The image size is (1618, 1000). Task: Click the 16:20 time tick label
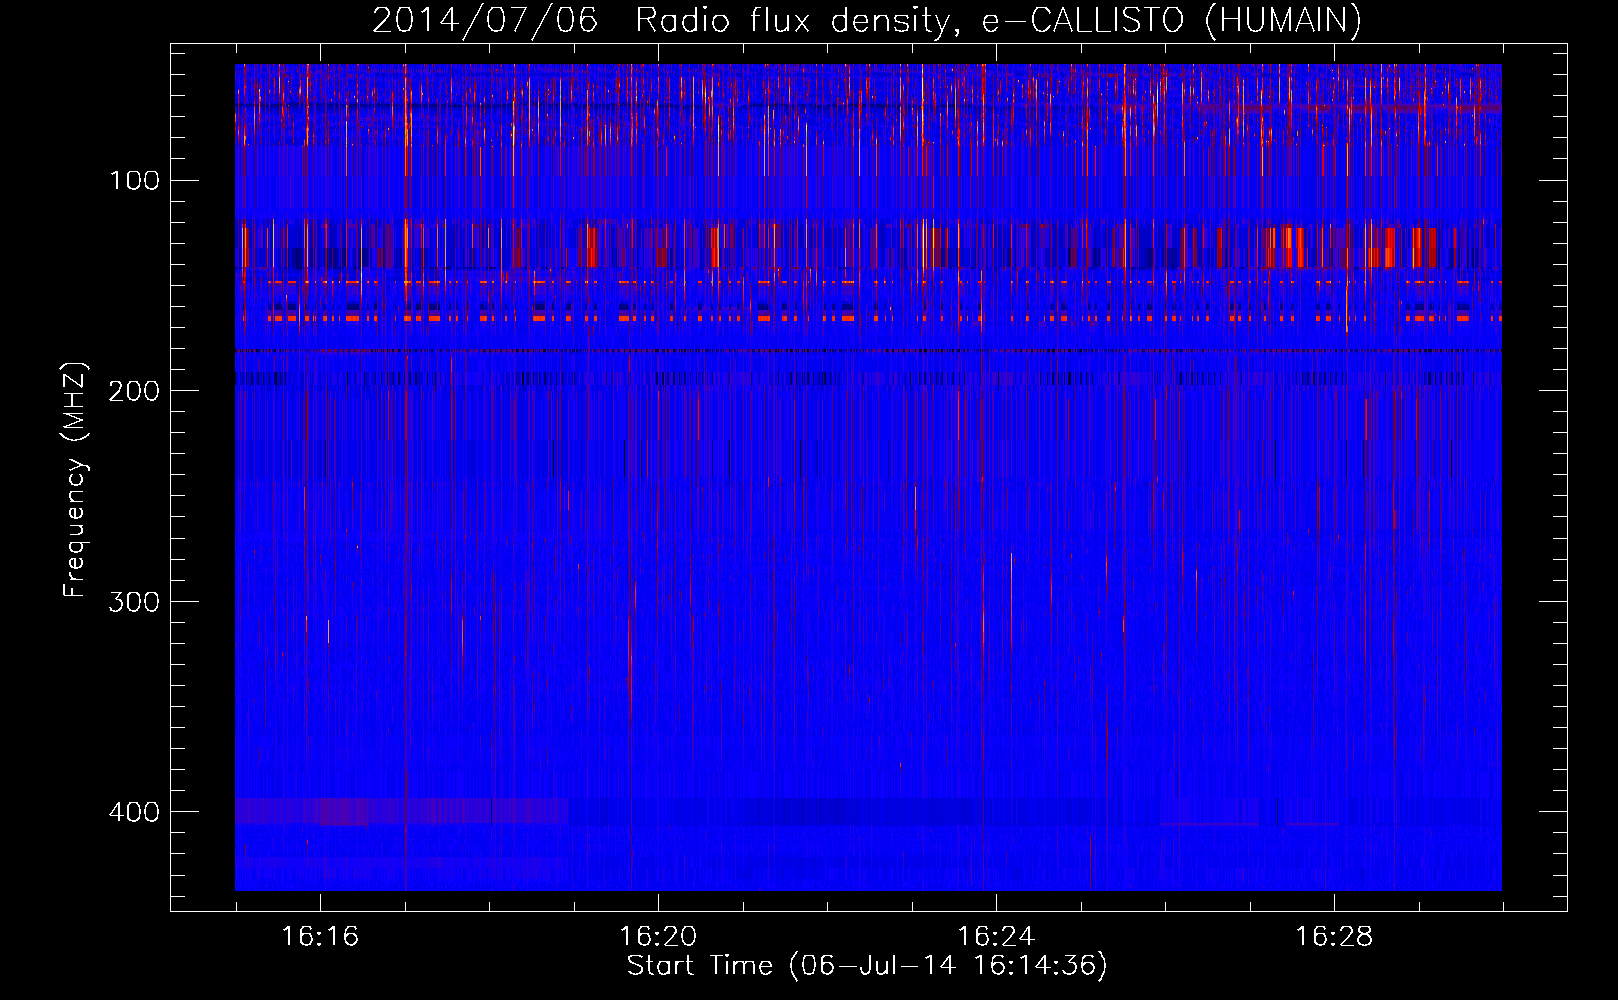coord(658,937)
